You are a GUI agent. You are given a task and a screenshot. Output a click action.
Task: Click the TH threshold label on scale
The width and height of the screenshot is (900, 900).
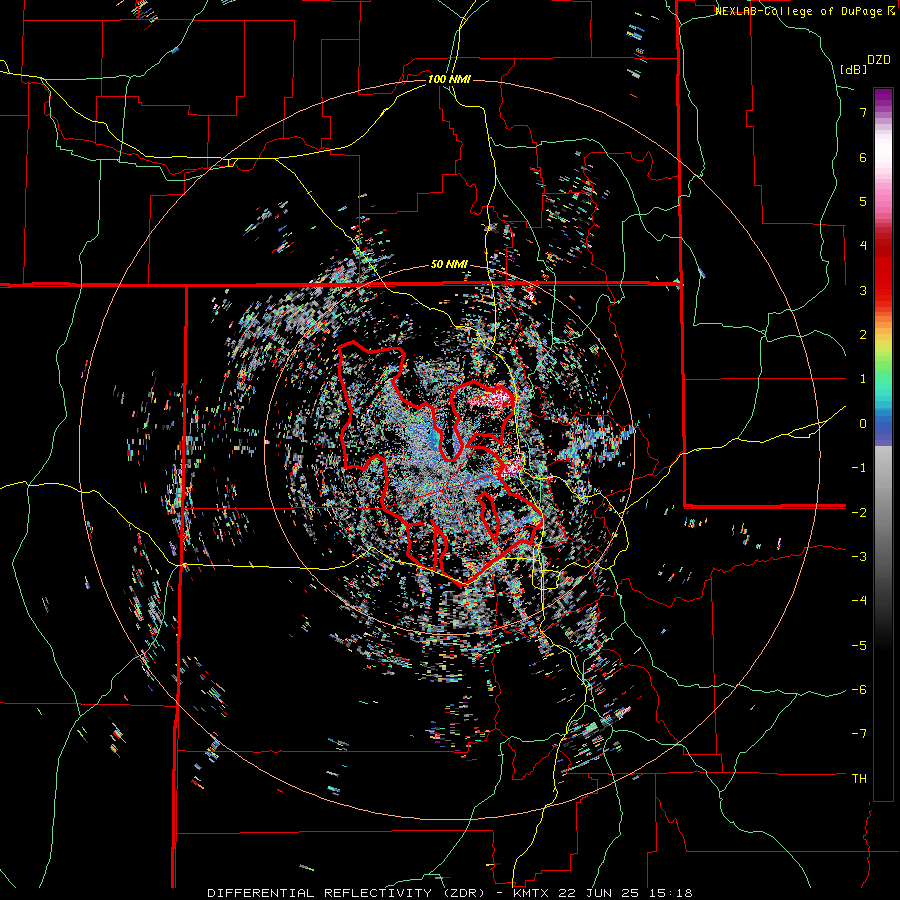859,779
